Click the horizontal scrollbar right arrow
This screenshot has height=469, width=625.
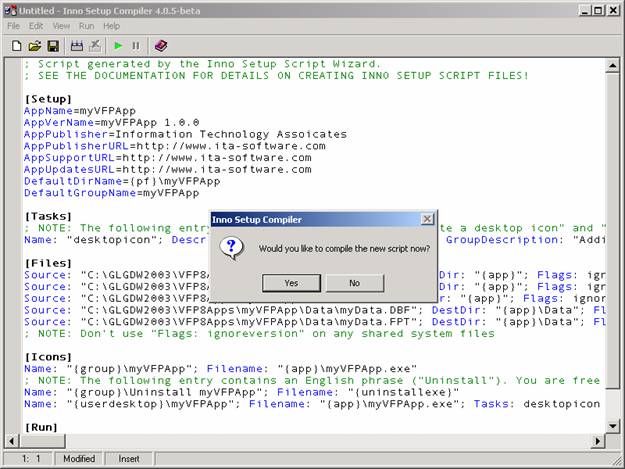[x=597, y=441]
